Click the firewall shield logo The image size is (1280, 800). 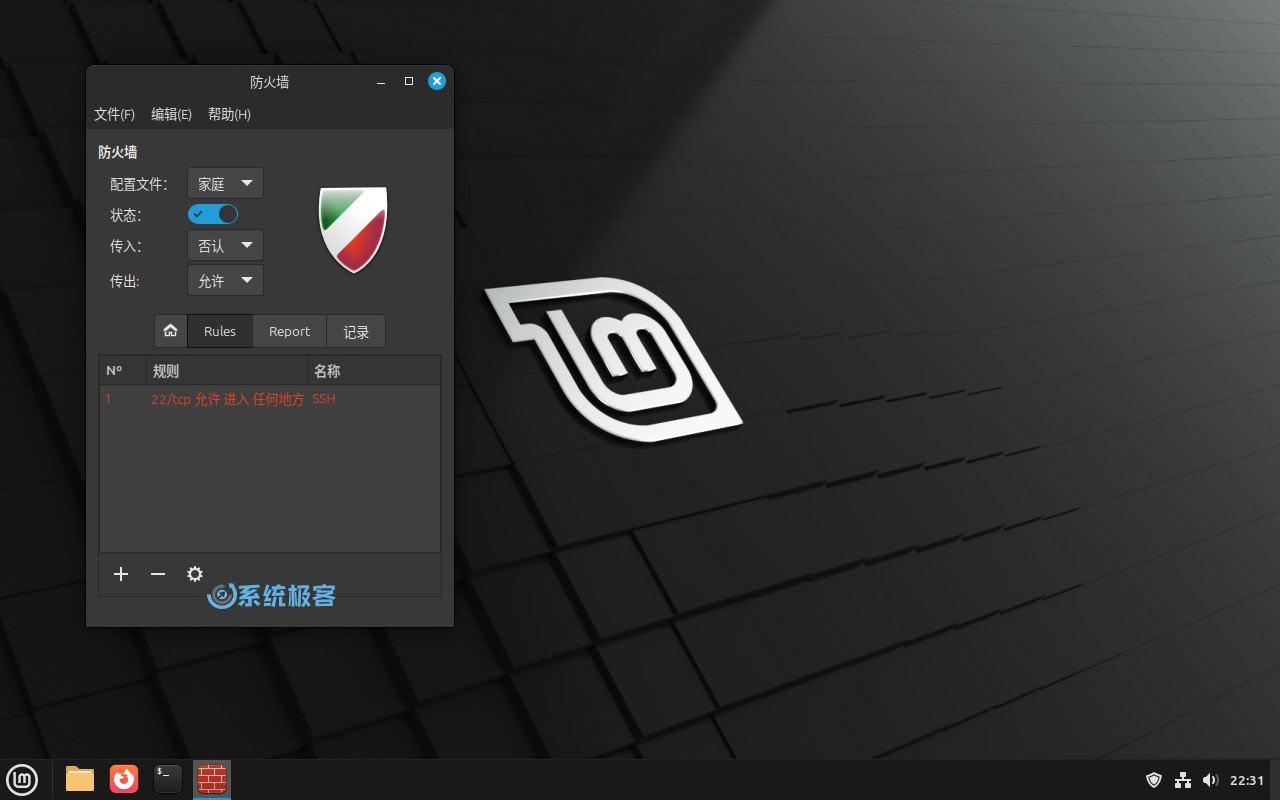tap(353, 229)
